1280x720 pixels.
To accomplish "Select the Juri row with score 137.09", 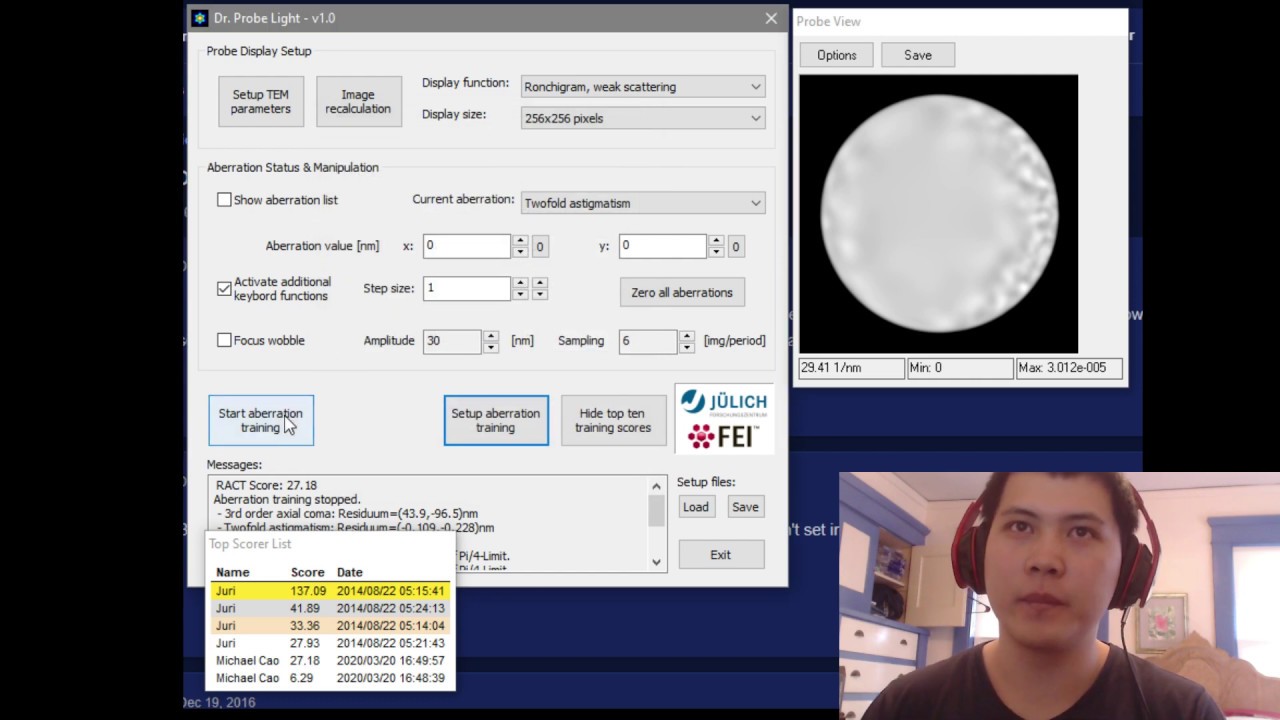I will (x=330, y=591).
